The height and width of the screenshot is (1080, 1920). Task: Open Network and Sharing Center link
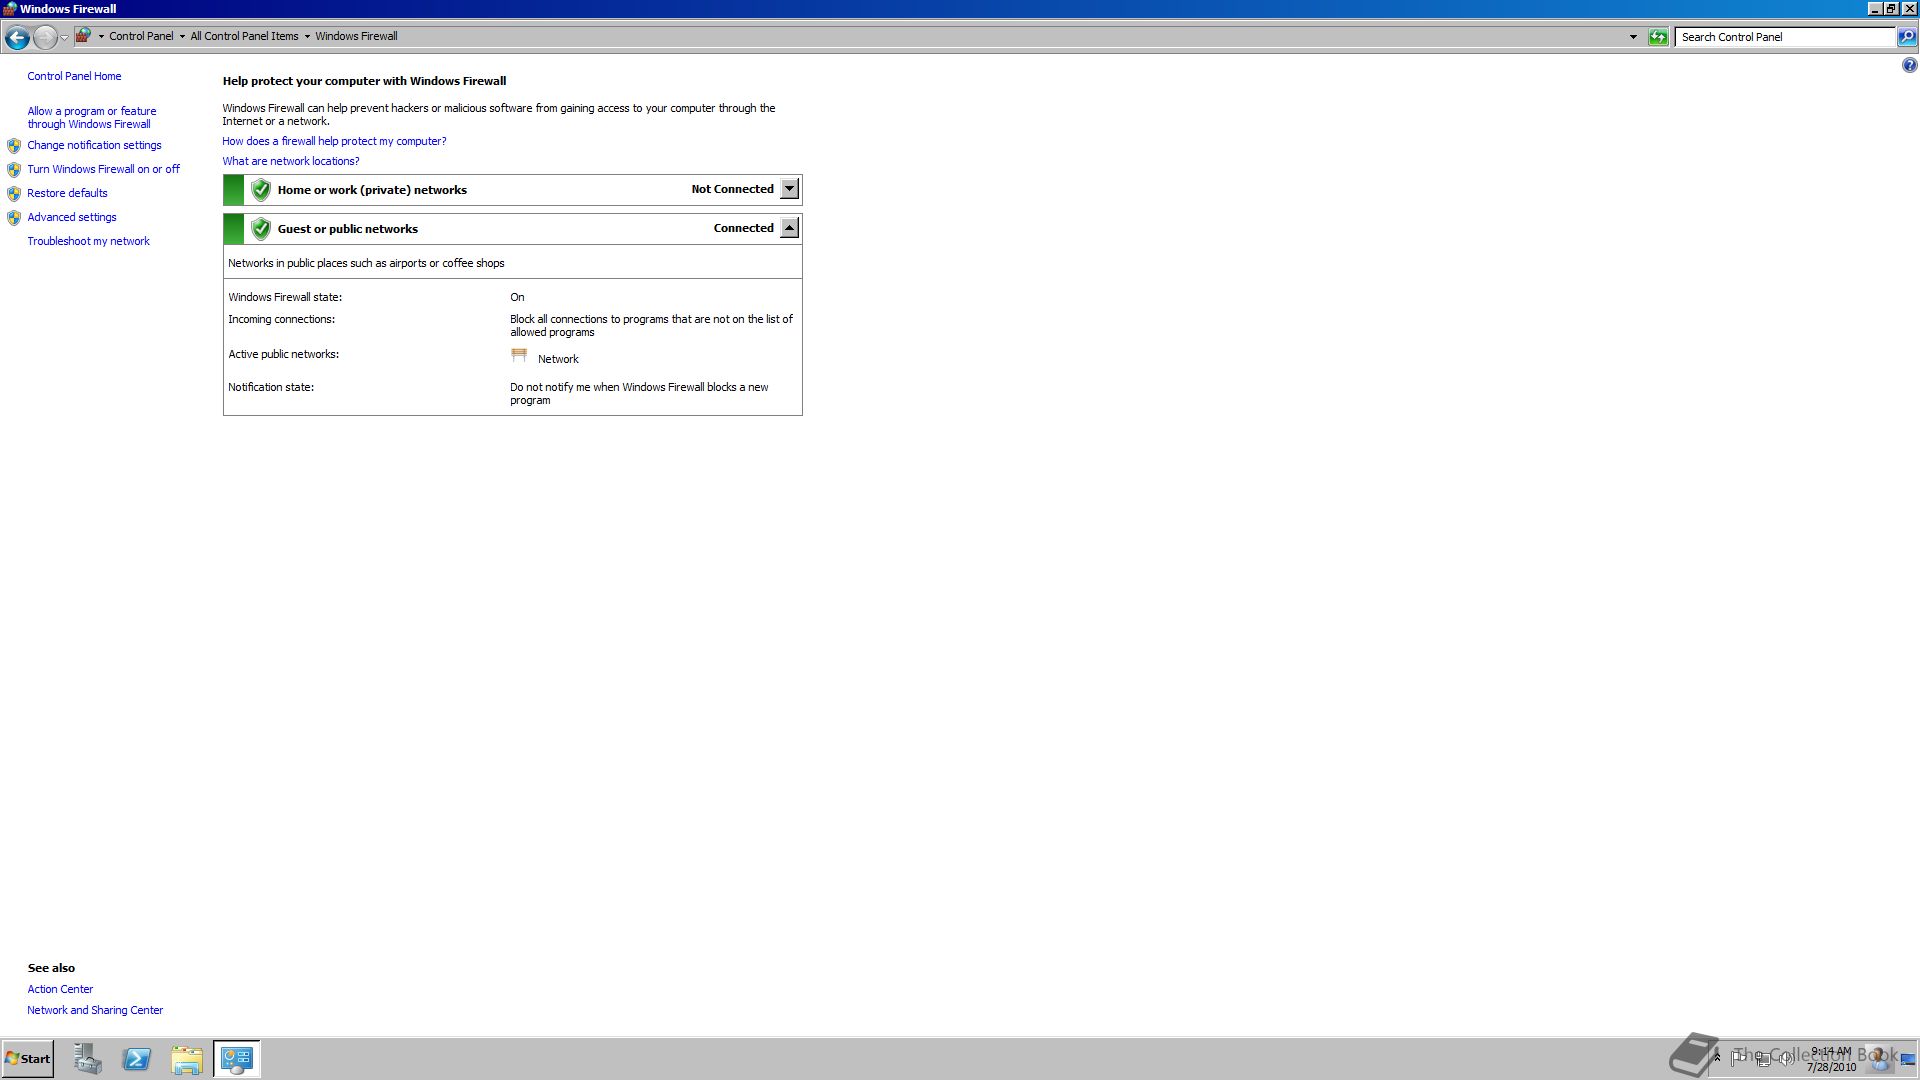(95, 1010)
